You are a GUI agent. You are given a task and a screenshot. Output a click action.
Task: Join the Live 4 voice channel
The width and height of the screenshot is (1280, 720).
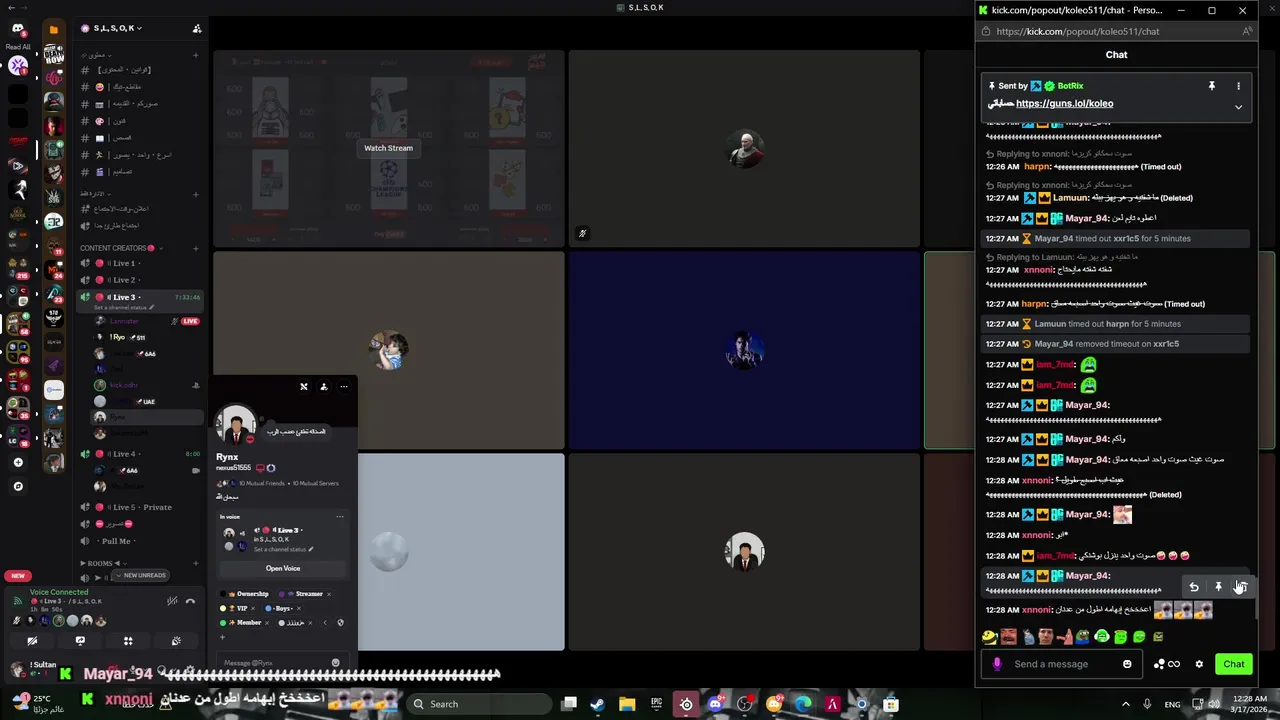pos(140,454)
